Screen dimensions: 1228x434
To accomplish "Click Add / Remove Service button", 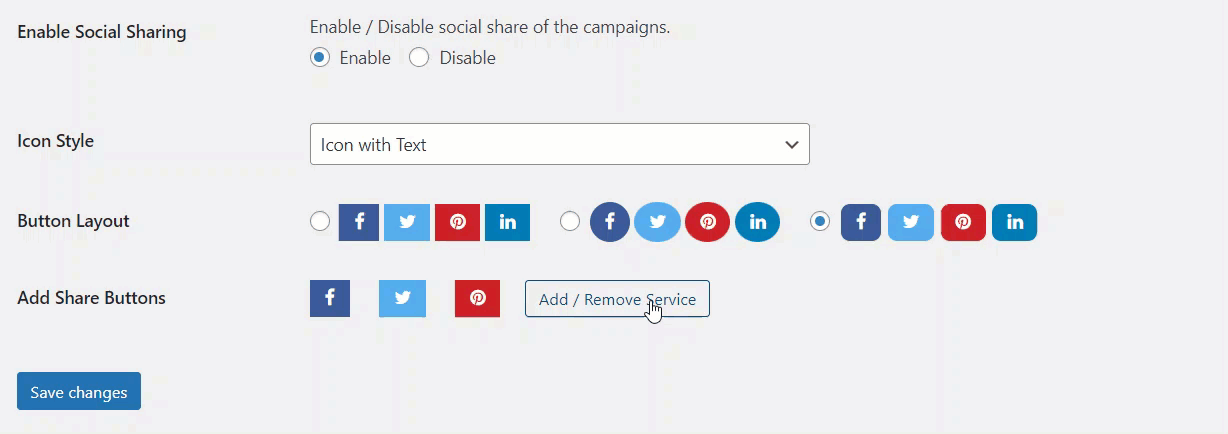I will coord(617,299).
